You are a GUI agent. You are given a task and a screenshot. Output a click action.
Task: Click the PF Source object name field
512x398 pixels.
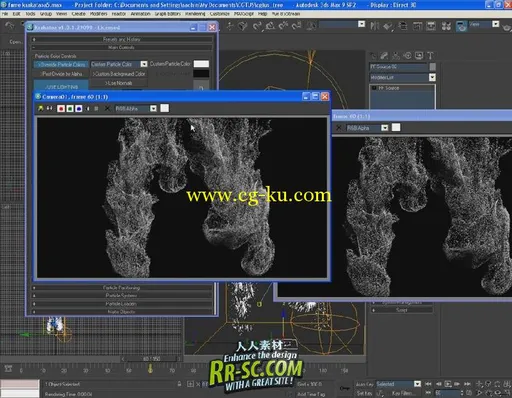pos(398,67)
